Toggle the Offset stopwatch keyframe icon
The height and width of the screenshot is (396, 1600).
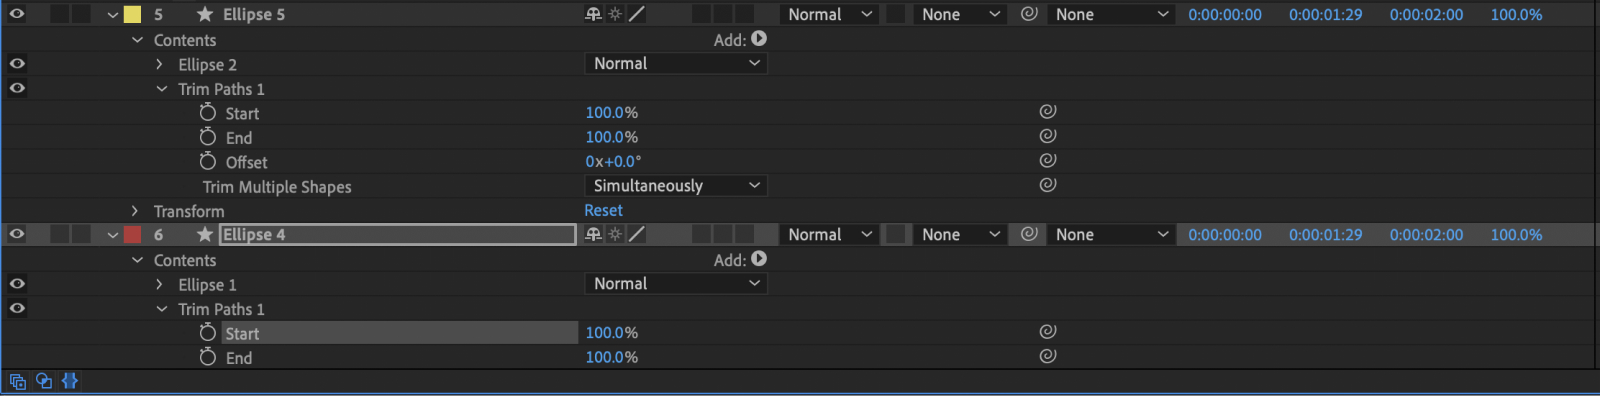tap(208, 161)
